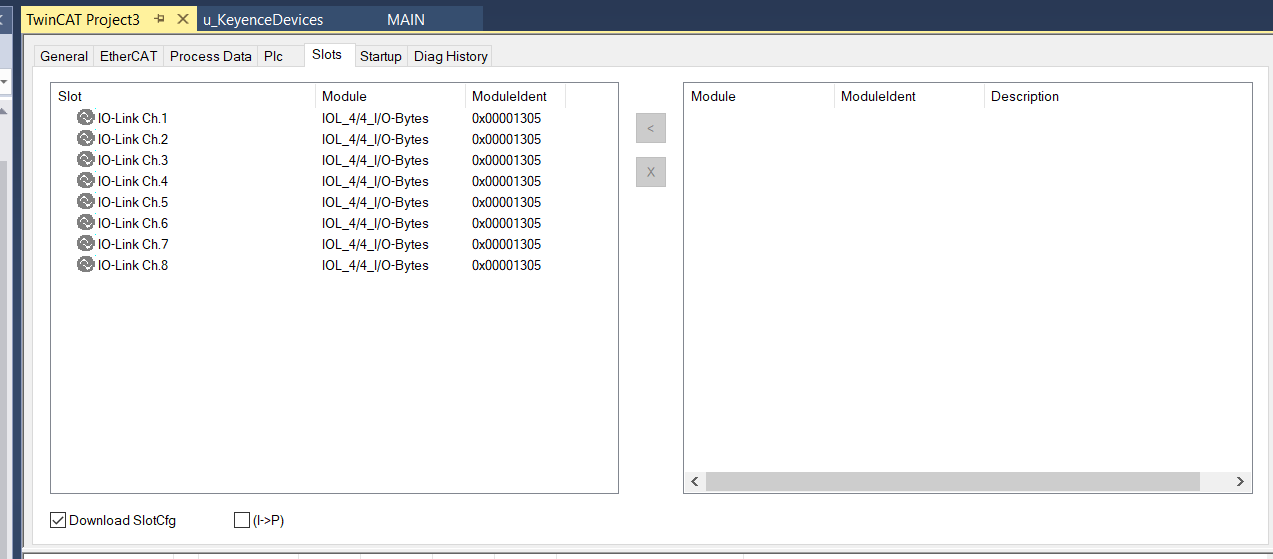Click the horizontal scrollbar thumb in module list
The height and width of the screenshot is (559, 1273).
point(952,481)
